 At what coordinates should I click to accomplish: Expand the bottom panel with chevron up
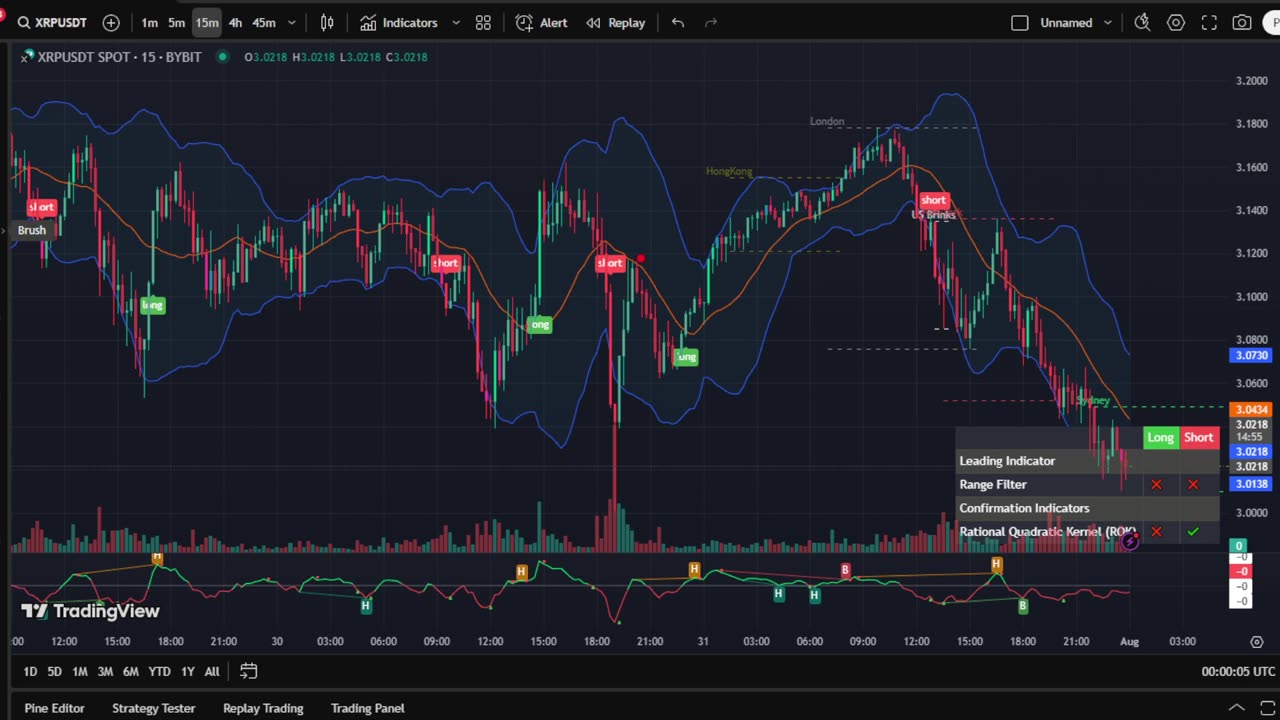pos(1238,708)
